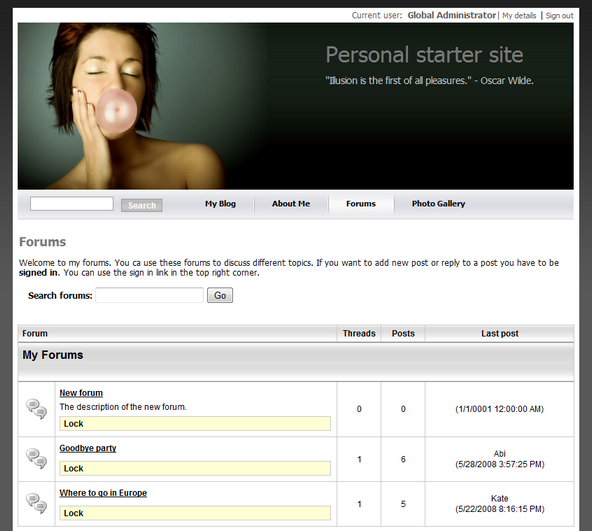Click the Go button beside Search forums
The height and width of the screenshot is (531, 592).
coord(220,295)
